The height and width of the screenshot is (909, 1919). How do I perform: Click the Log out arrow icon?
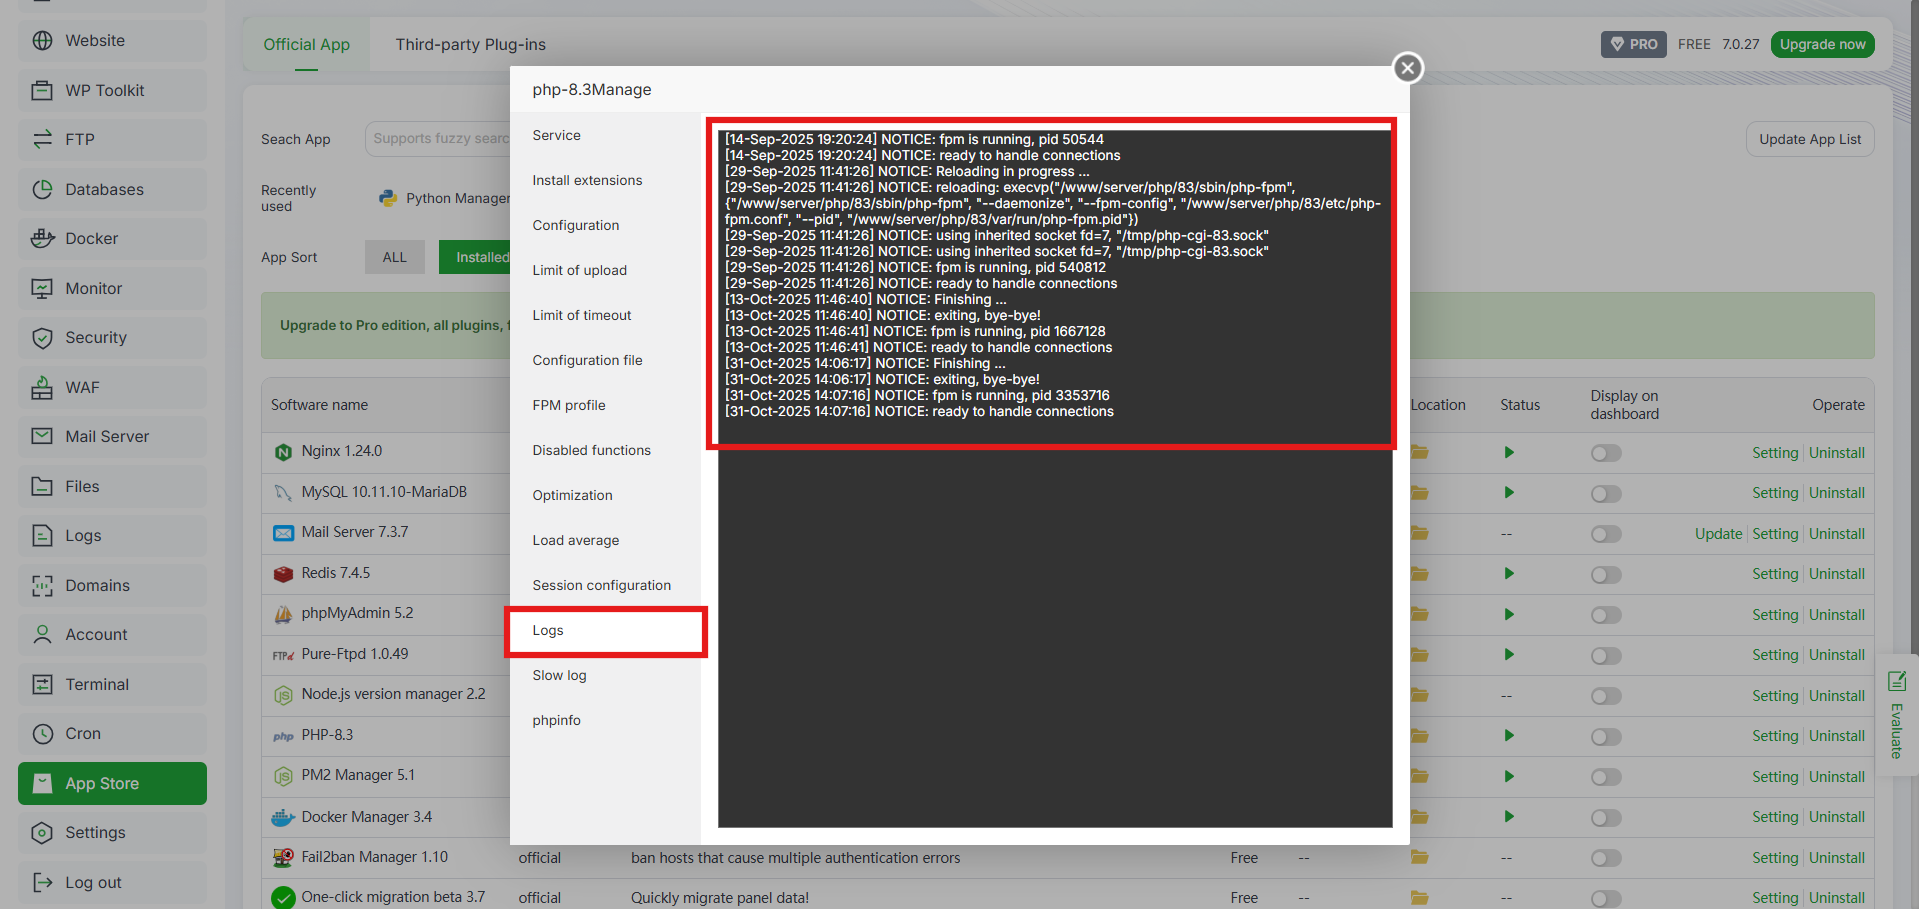(x=42, y=882)
